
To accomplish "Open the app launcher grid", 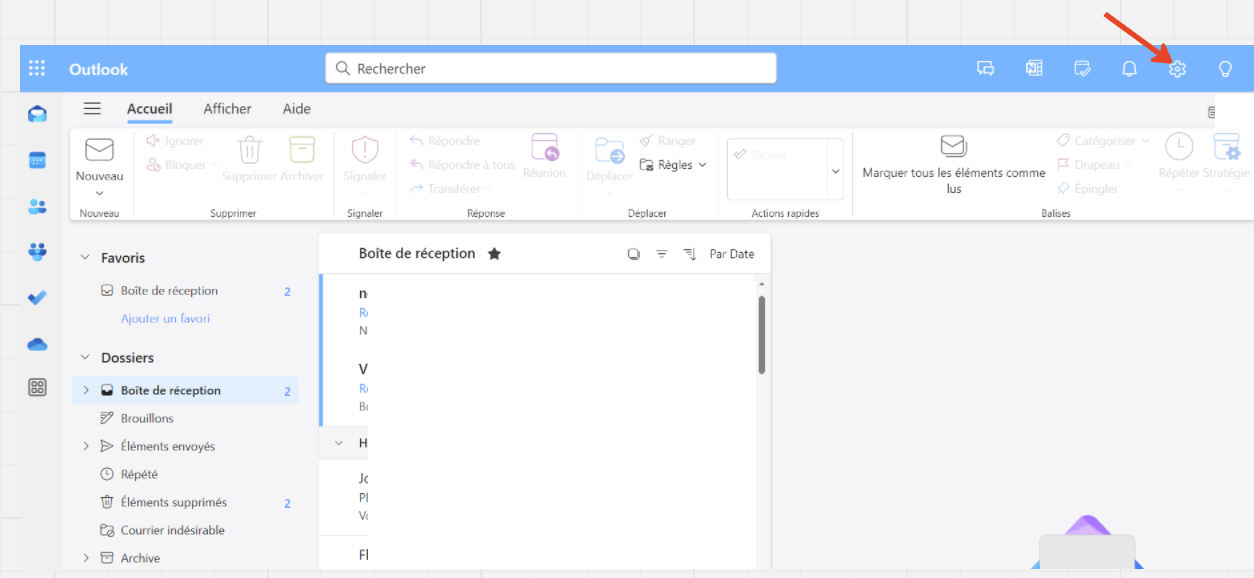I will pyautogui.click(x=37, y=69).
